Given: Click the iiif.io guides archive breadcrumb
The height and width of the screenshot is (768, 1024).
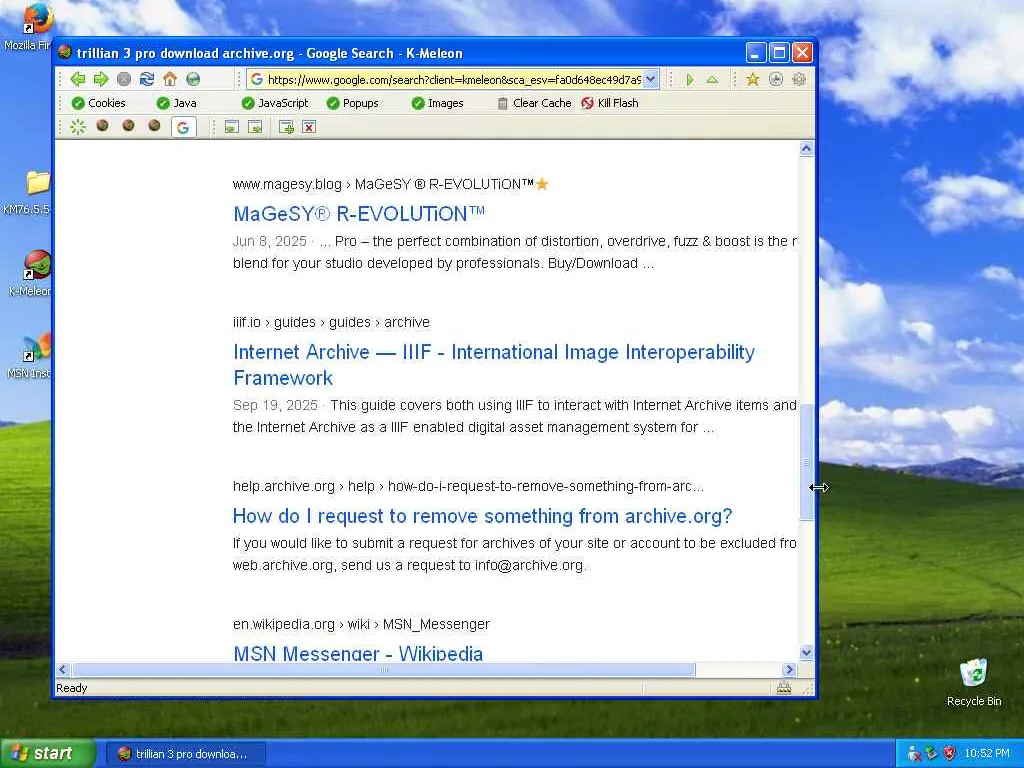Looking at the screenshot, I should click(331, 322).
